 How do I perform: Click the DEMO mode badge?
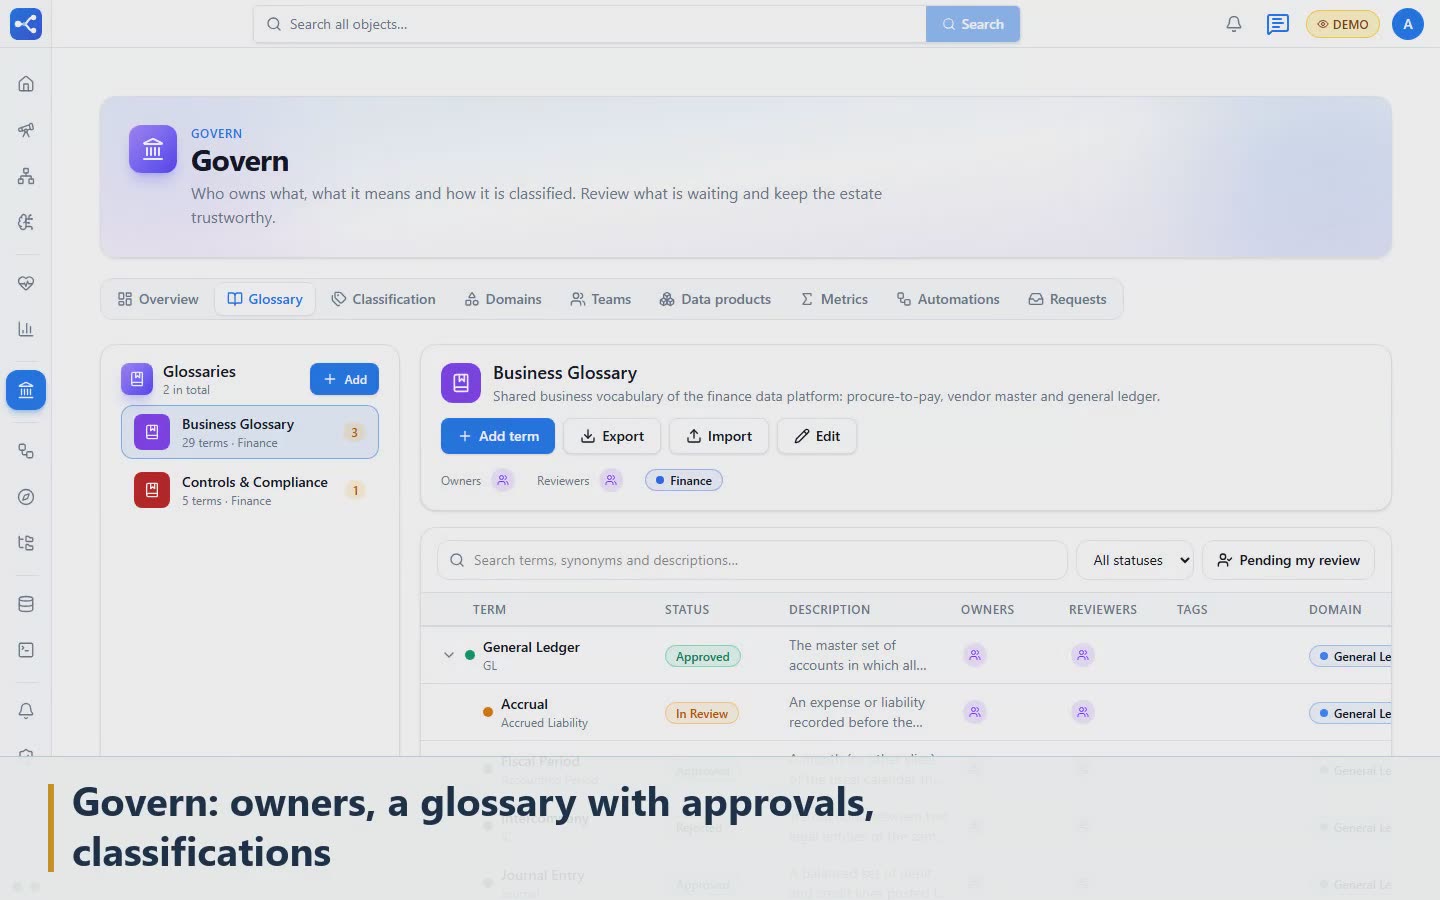(x=1342, y=24)
